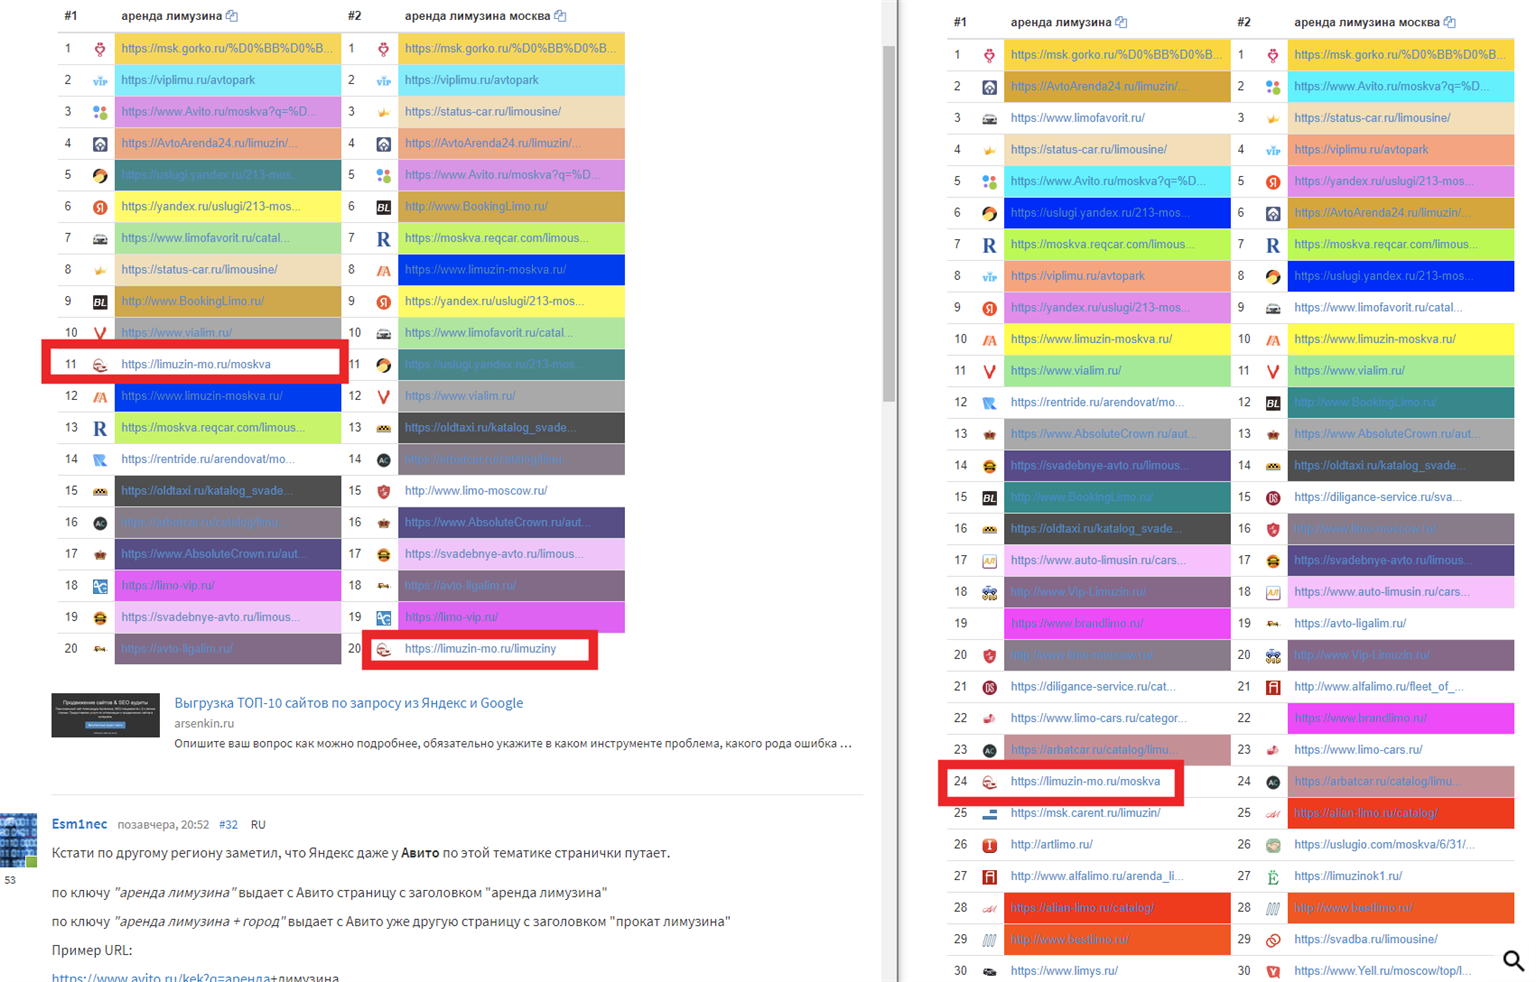Click the red favicon beside artlimo.ru link
Viewport: 1536px width, 982px height.
click(989, 845)
